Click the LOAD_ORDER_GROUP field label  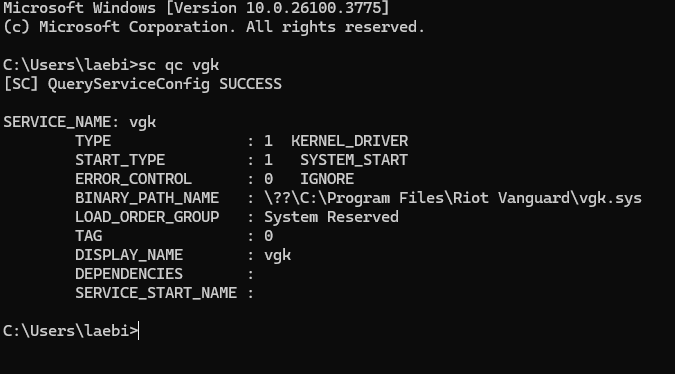(x=147, y=217)
